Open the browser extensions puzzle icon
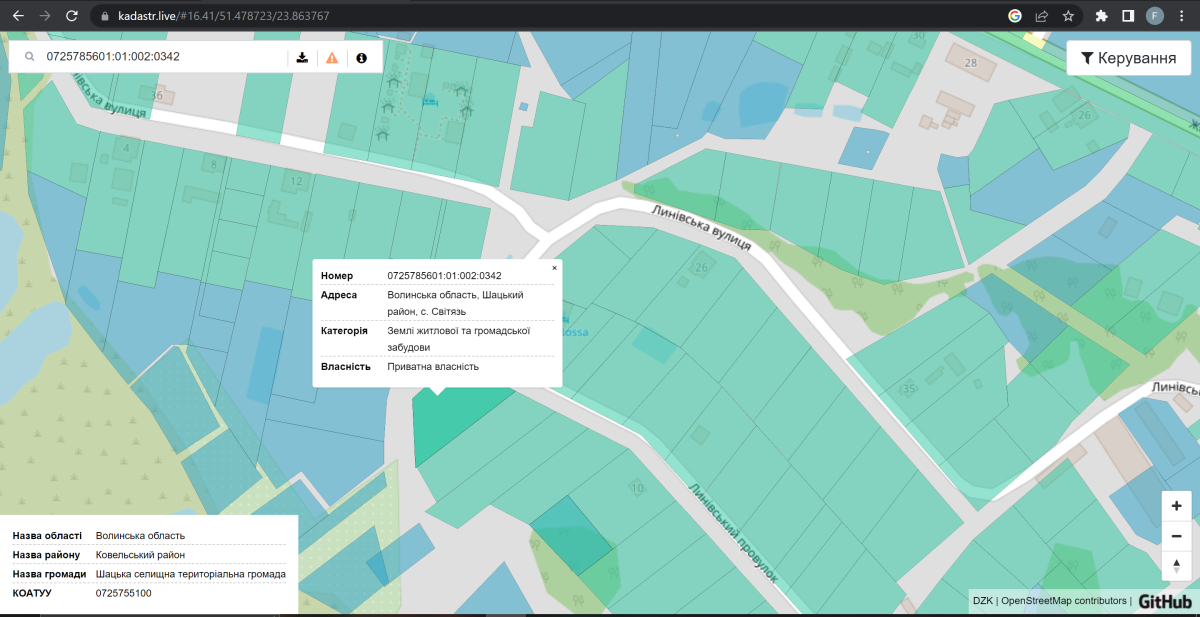Viewport: 1200px width, 617px height. [1102, 16]
